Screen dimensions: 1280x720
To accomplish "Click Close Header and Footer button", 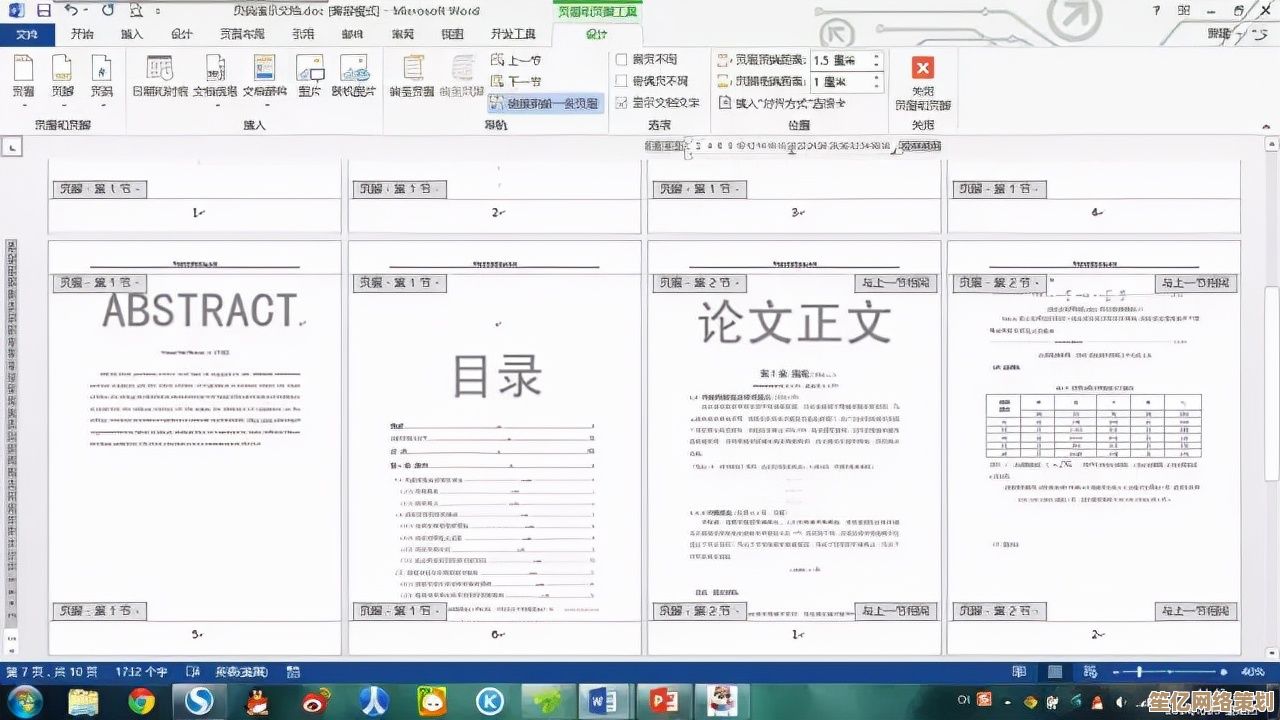I will [922, 80].
